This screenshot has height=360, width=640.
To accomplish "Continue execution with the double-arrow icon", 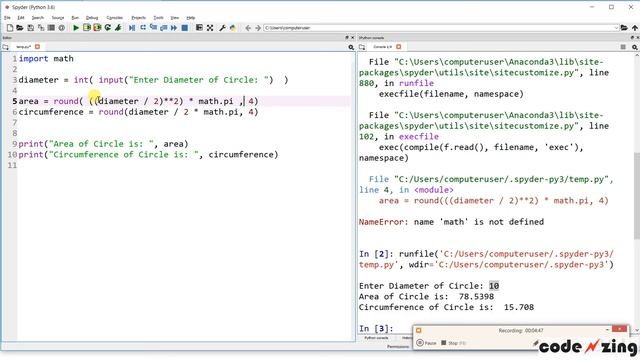I will point(174,28).
